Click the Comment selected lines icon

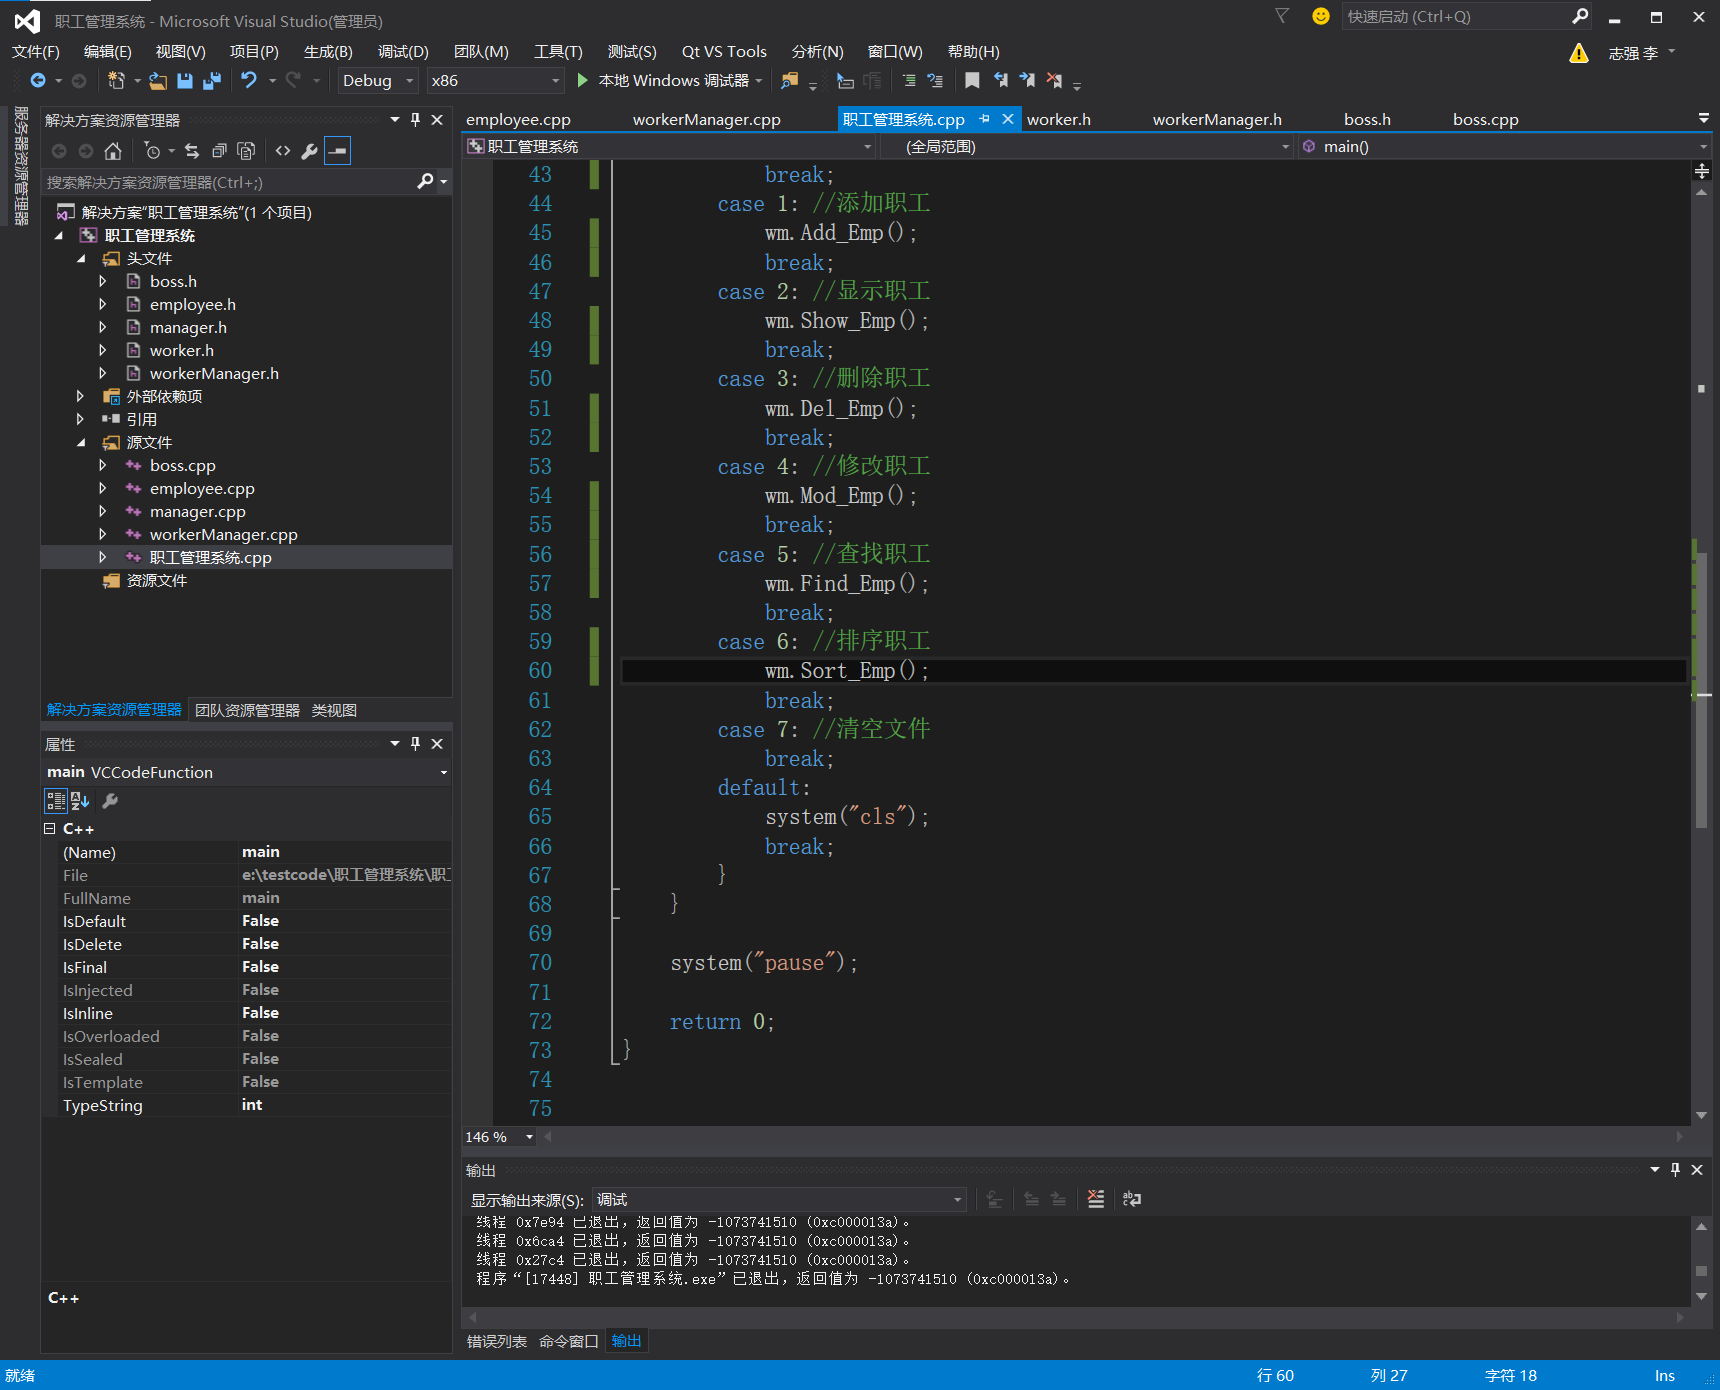pyautogui.click(x=909, y=81)
